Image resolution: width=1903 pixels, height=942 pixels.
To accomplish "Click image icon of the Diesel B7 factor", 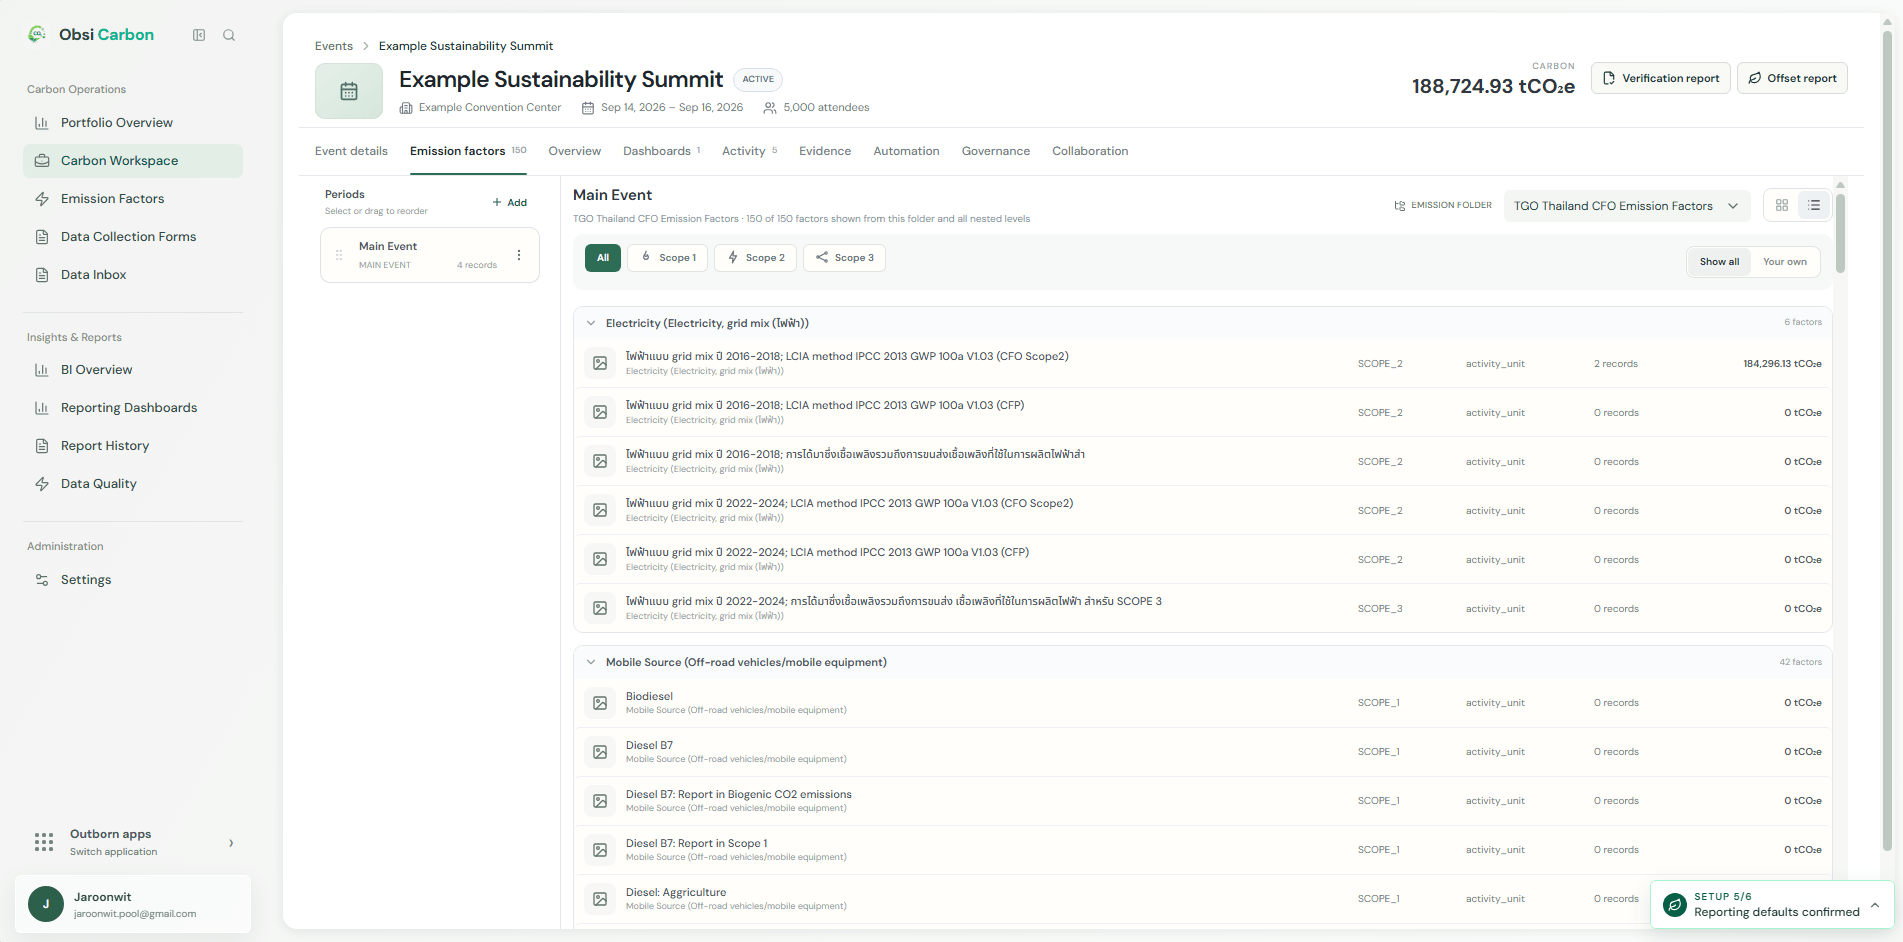I will tap(600, 752).
